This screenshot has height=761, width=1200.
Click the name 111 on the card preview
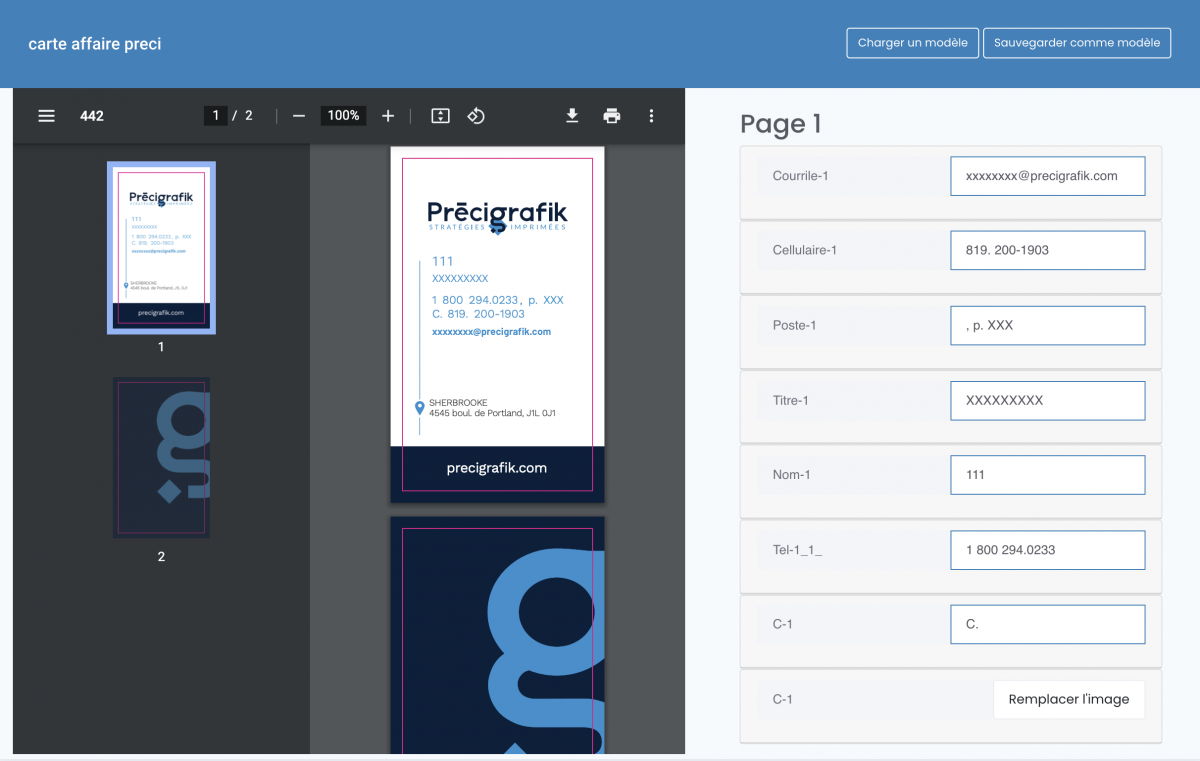coord(443,262)
